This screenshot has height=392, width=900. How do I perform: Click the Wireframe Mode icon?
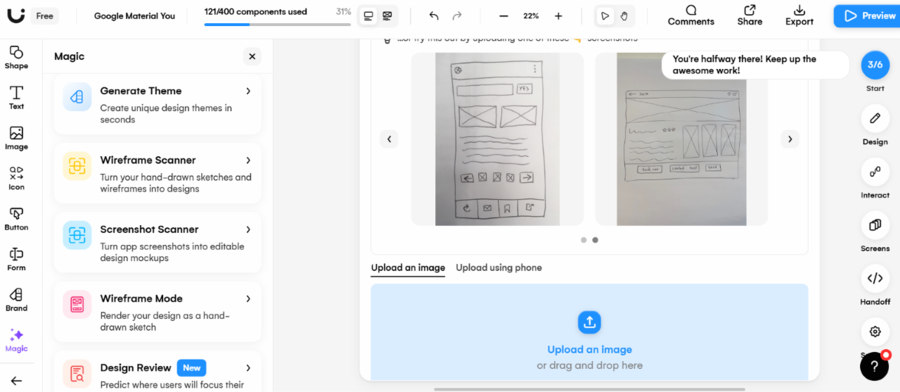click(77, 304)
